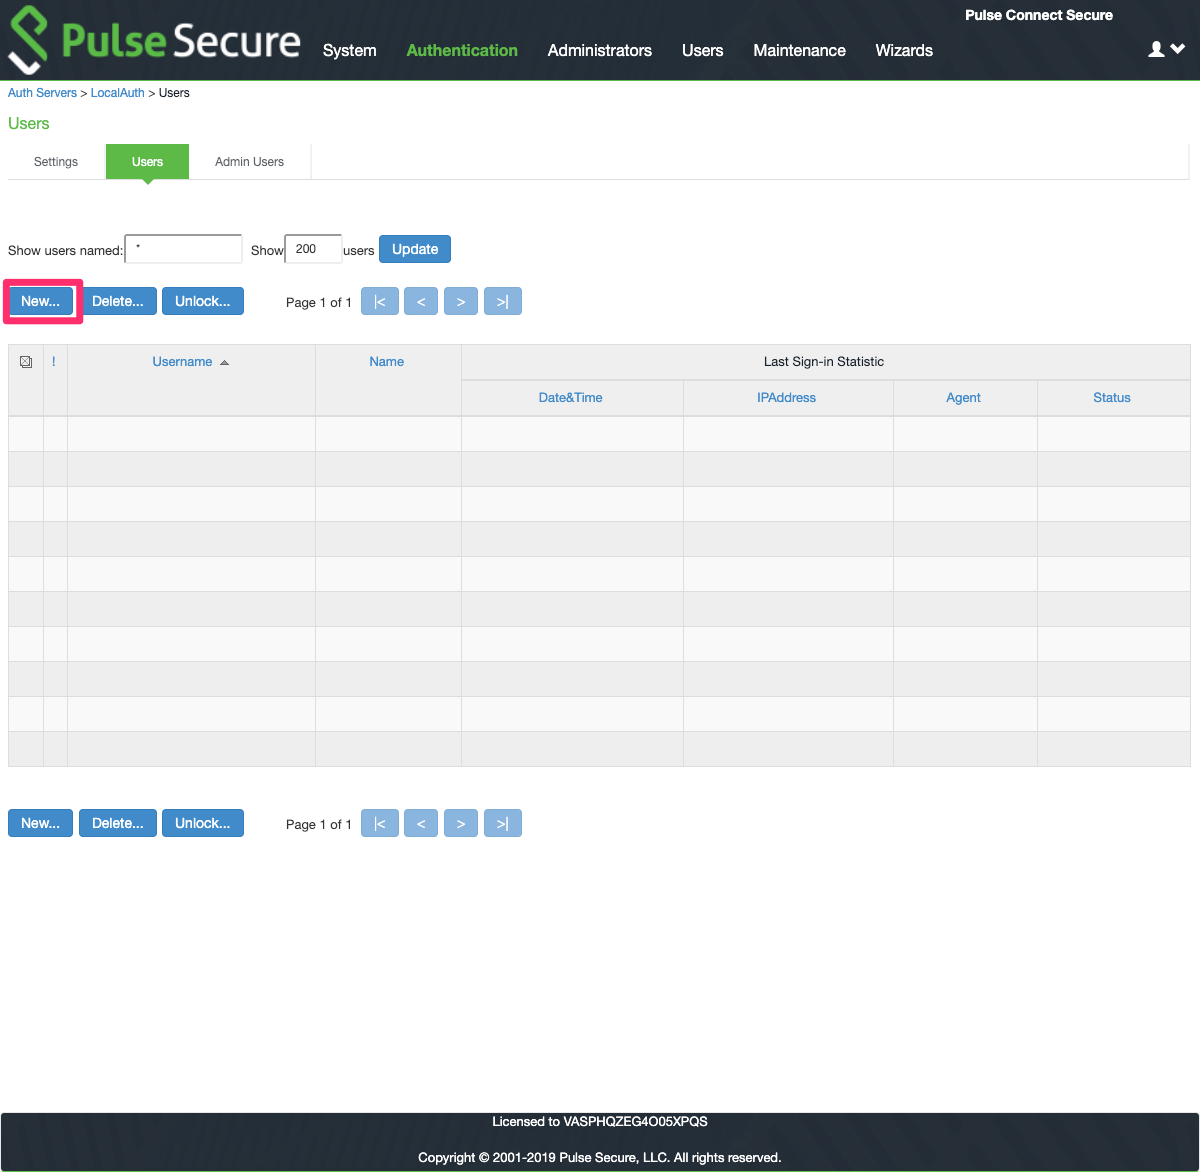Sort by the Date&Time column link

tap(571, 397)
